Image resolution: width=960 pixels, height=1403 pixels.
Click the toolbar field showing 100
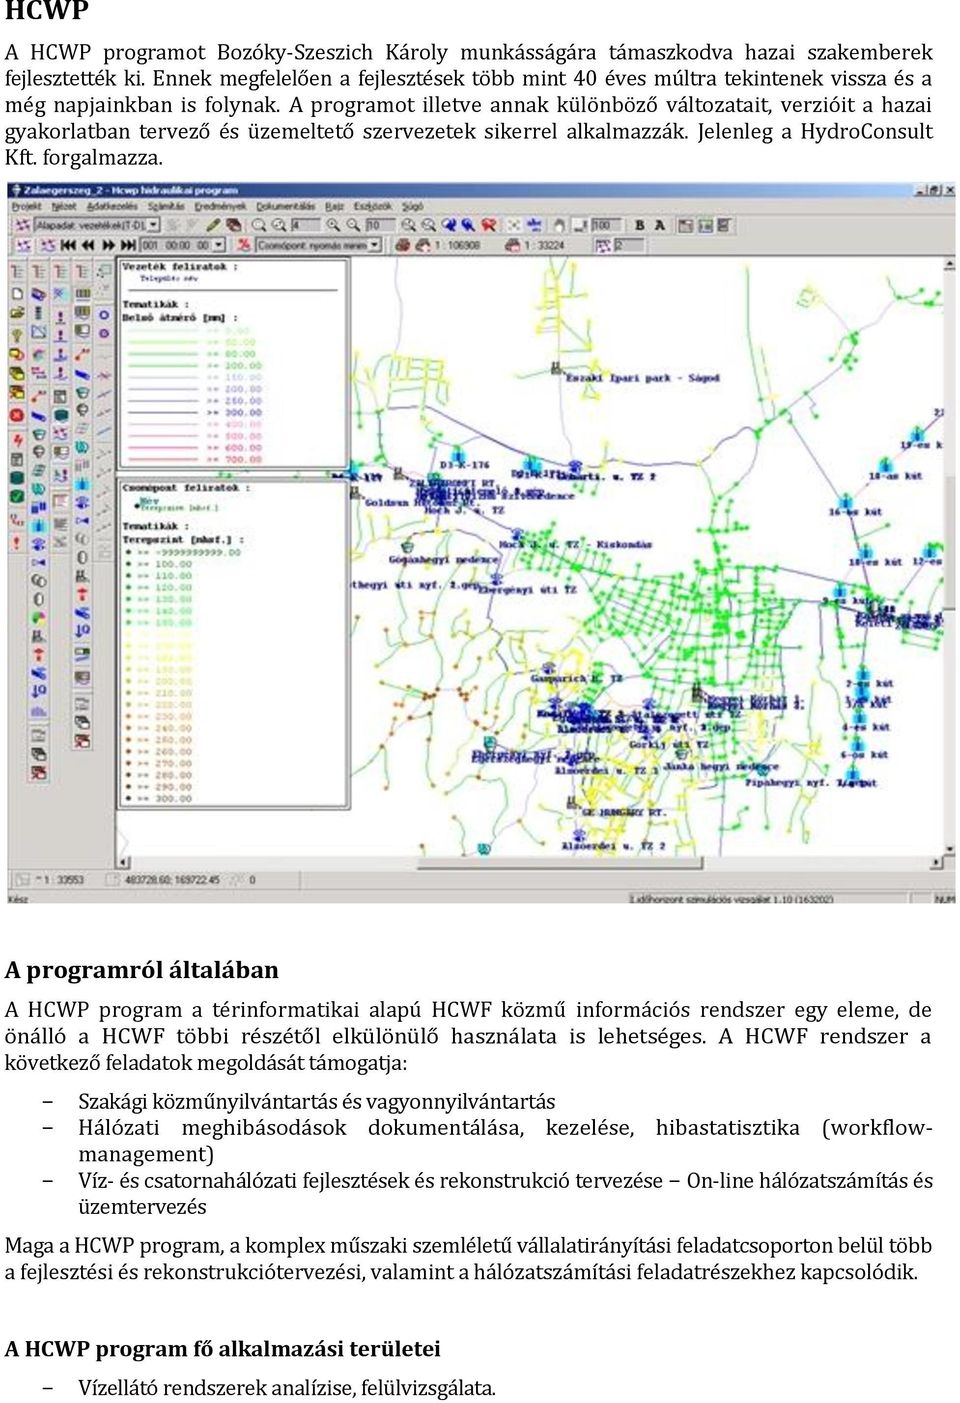pos(606,226)
